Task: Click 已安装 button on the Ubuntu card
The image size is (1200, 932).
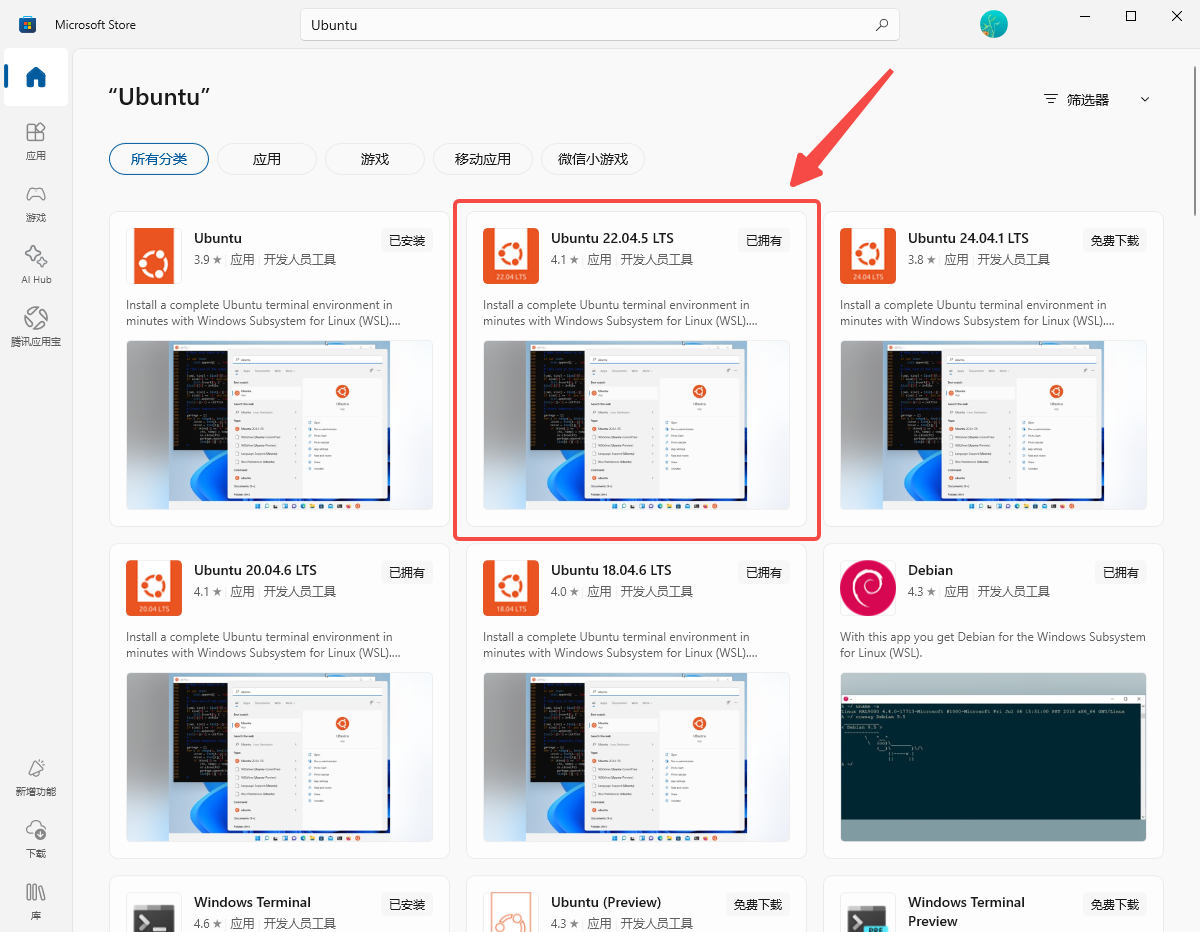Action: pyautogui.click(x=407, y=240)
